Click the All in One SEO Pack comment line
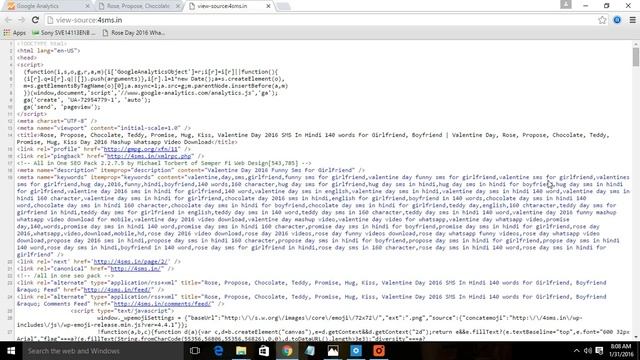 [164, 163]
